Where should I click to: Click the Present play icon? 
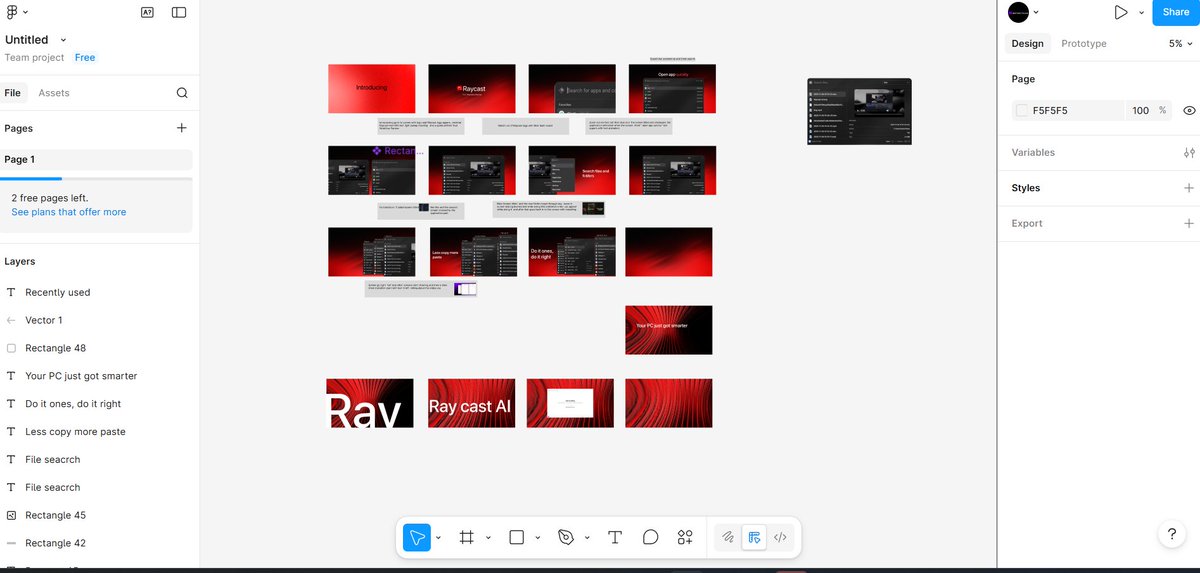pyautogui.click(x=1121, y=12)
